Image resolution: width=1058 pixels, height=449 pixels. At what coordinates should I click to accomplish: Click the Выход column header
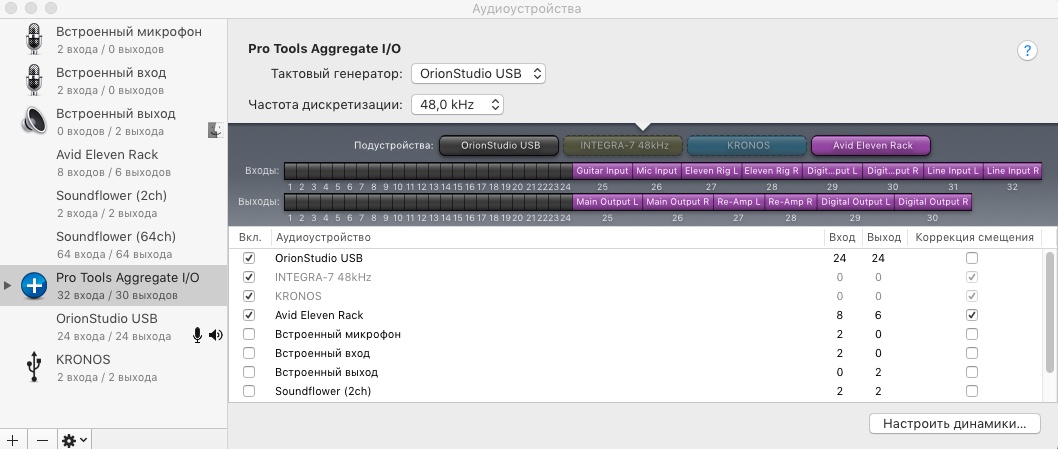884,237
